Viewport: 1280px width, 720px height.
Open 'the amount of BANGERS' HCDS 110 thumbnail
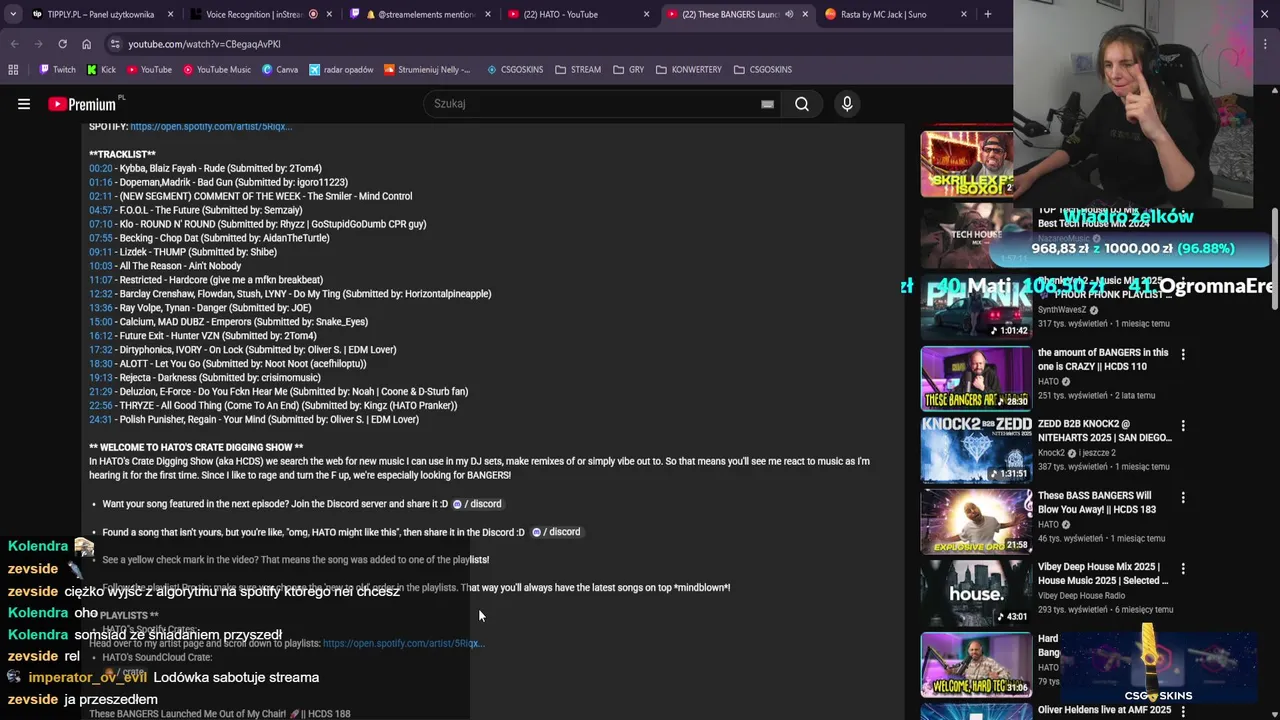(976, 378)
